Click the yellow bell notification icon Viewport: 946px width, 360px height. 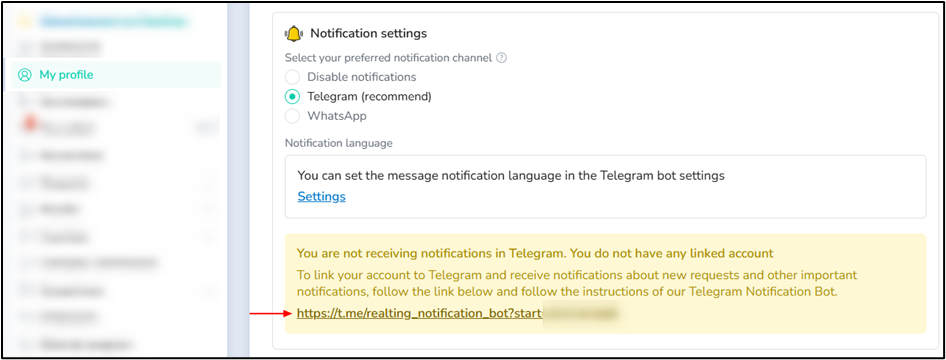click(x=294, y=33)
